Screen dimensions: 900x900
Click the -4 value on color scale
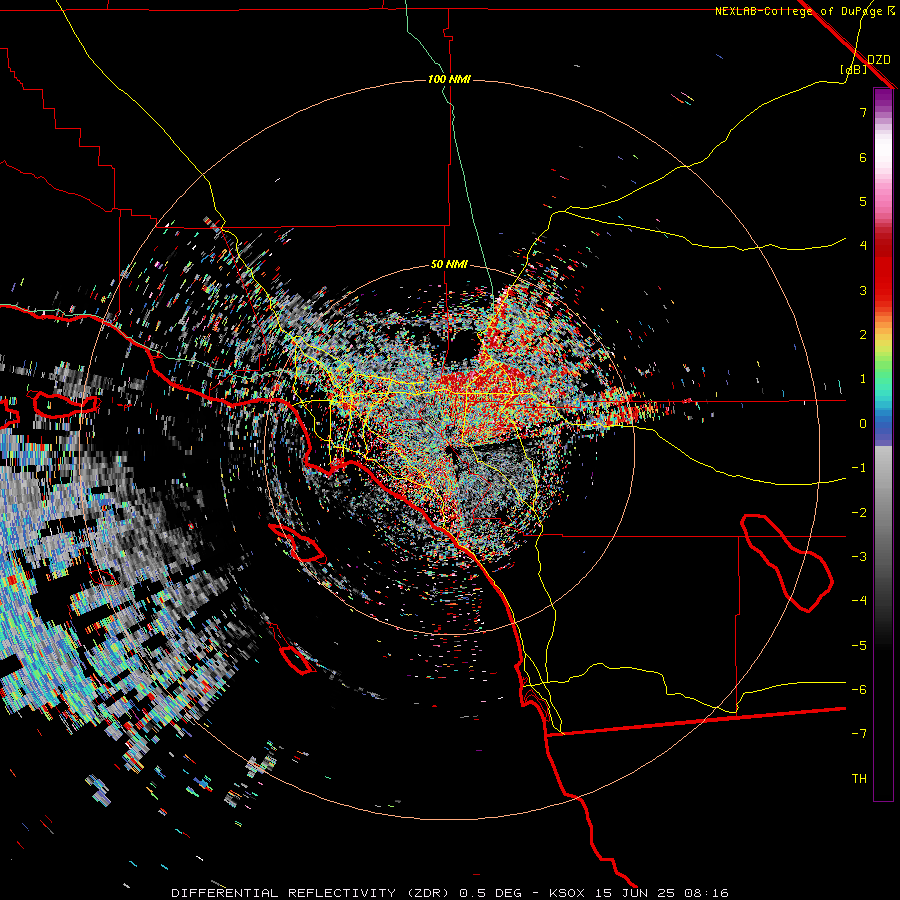(x=859, y=601)
